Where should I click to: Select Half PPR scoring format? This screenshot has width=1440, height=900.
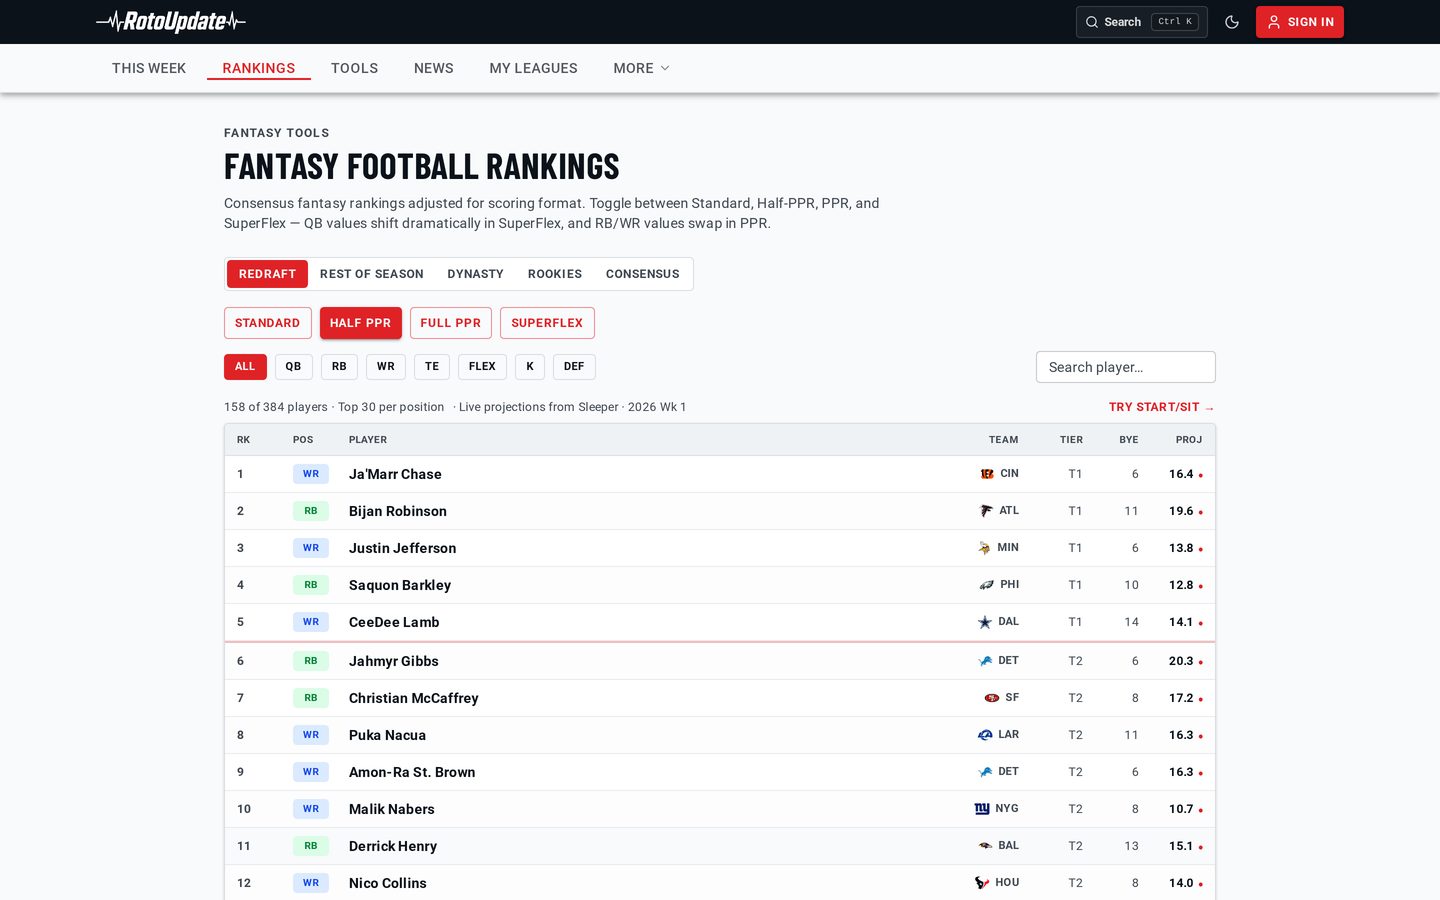point(361,323)
